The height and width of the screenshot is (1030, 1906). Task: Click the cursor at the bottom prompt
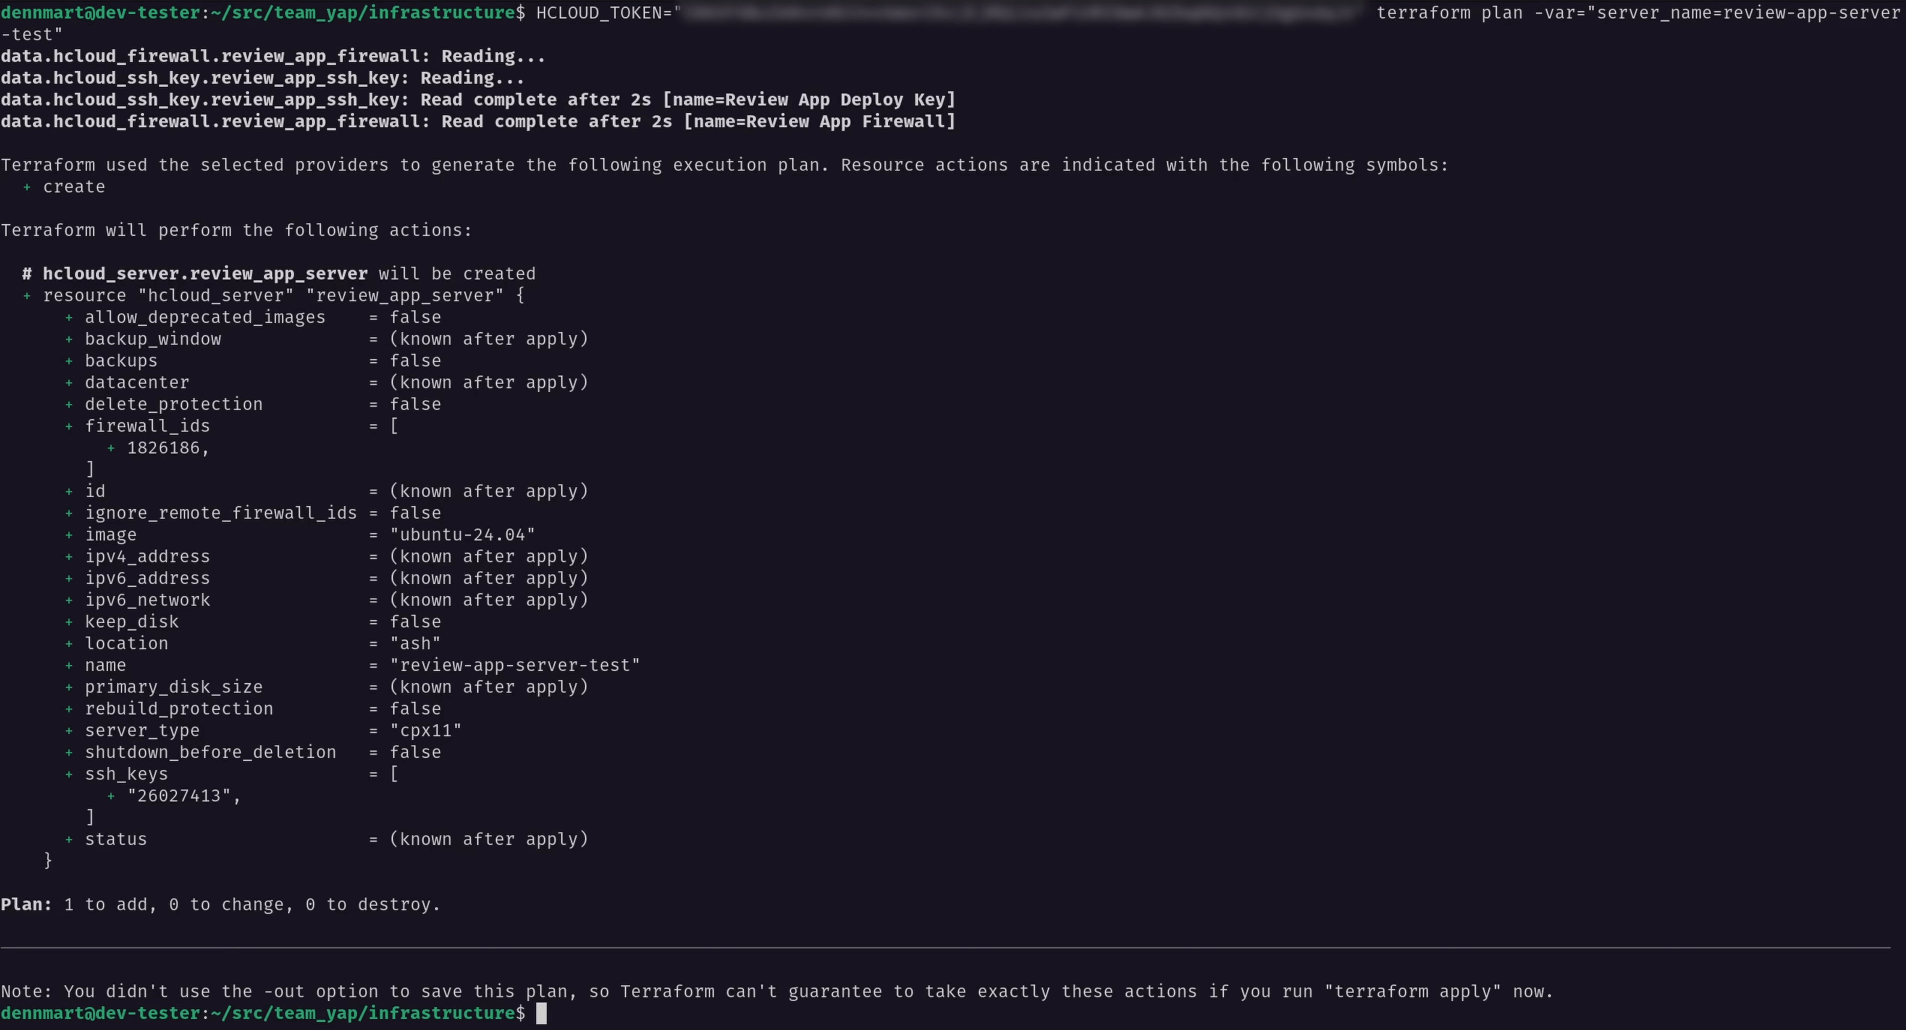tap(541, 1014)
